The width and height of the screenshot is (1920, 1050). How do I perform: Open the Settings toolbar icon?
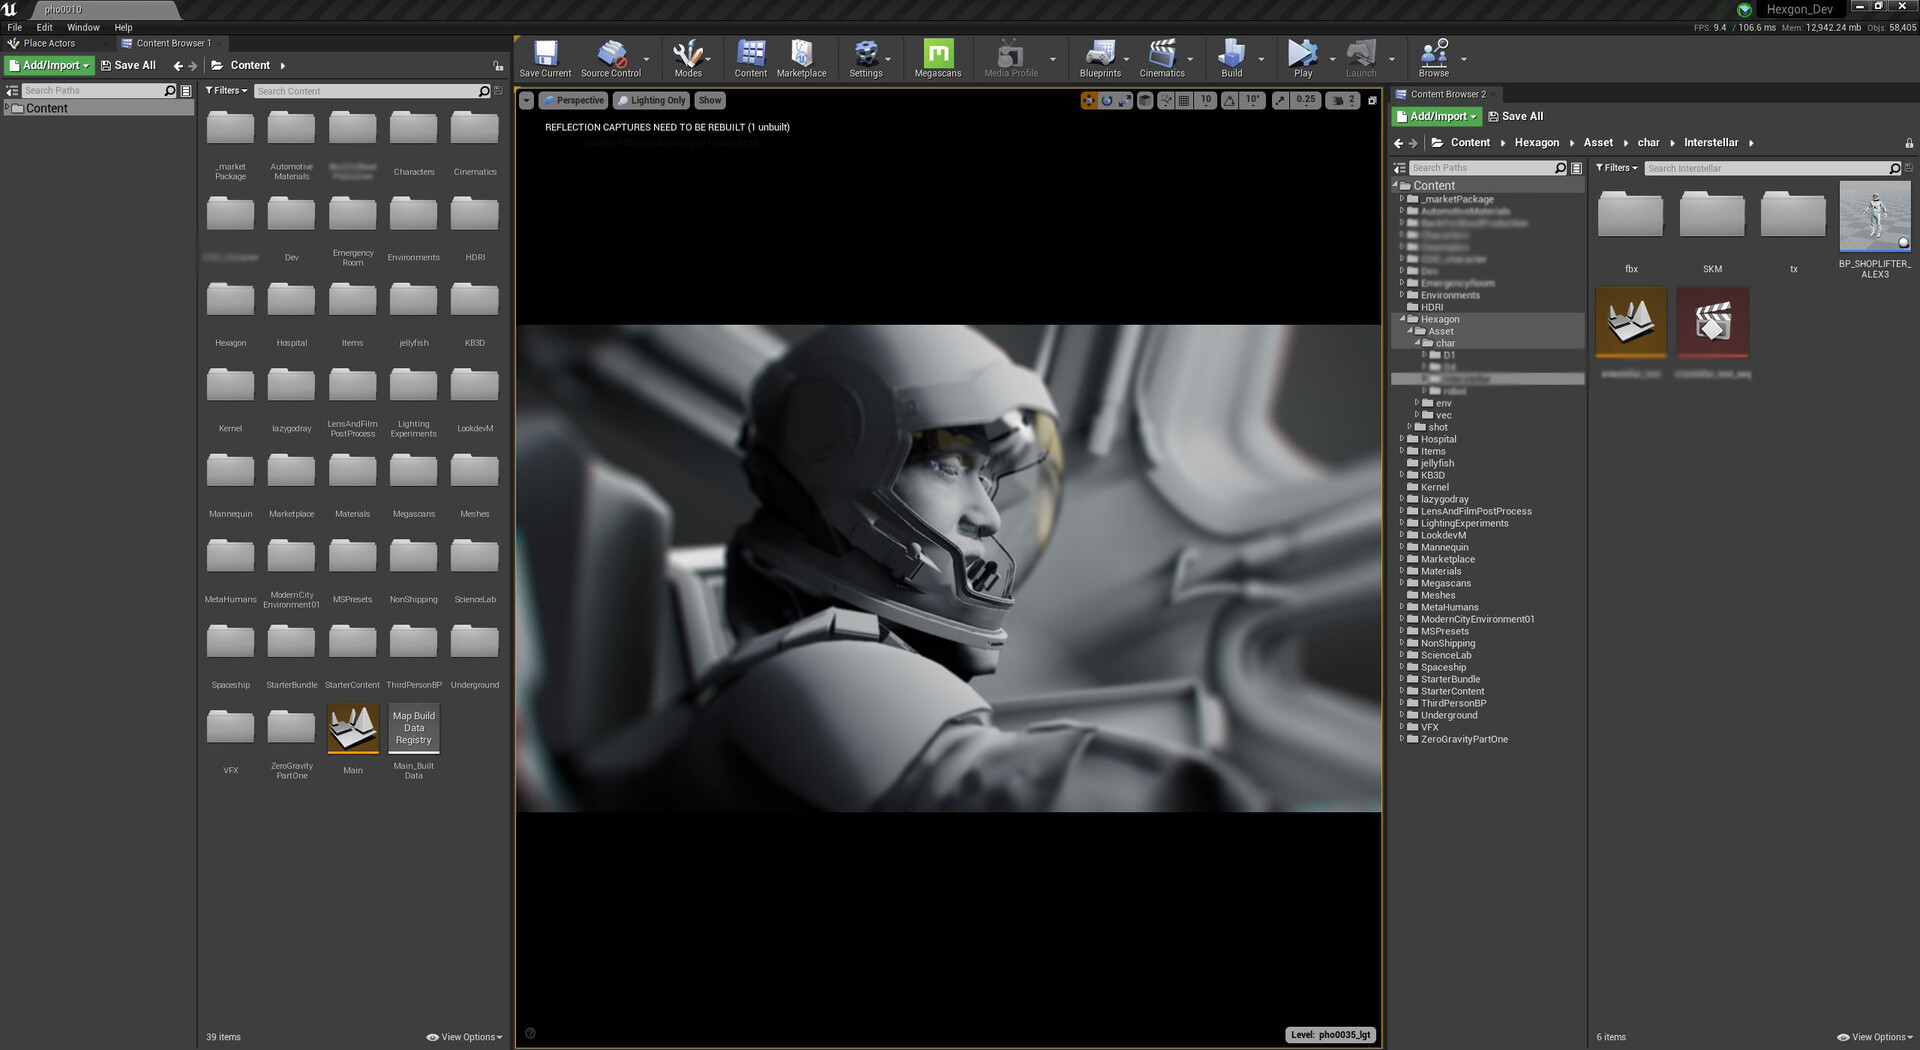(x=866, y=58)
